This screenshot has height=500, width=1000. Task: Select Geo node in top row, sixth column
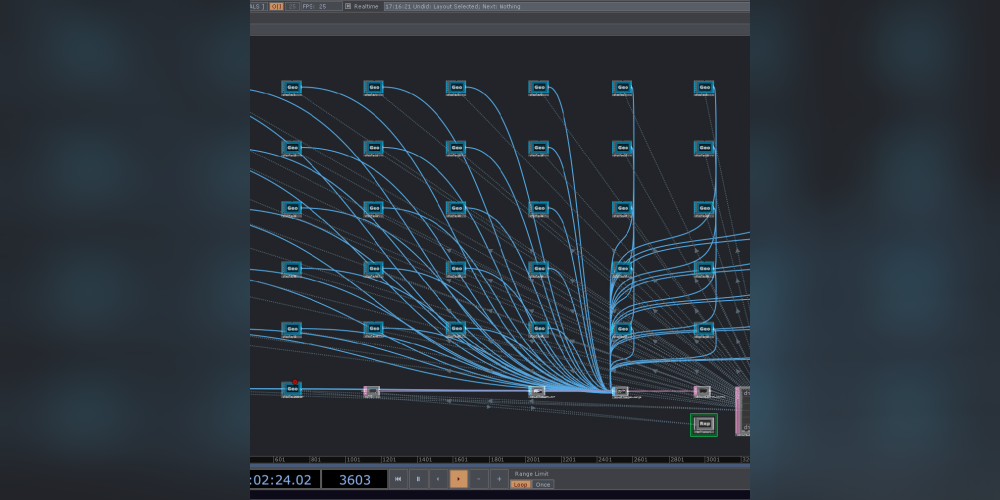704,87
